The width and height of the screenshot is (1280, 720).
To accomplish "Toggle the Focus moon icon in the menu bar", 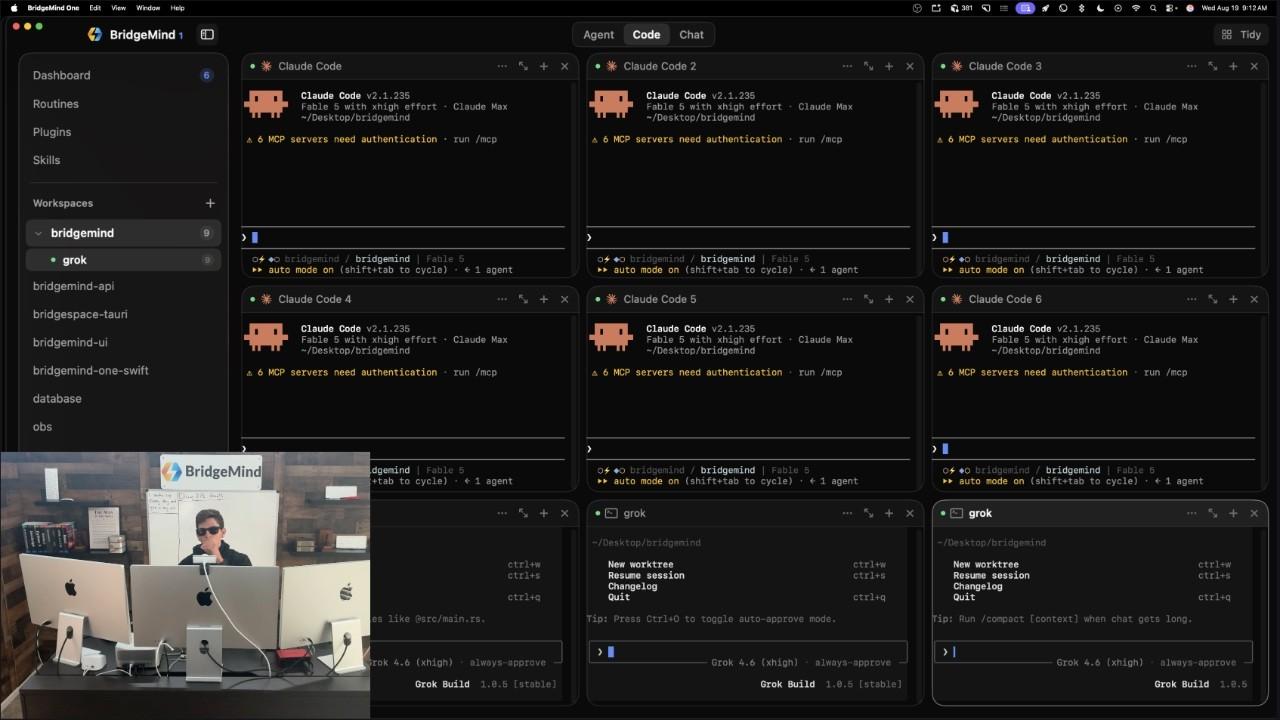I will [x=1100, y=8].
